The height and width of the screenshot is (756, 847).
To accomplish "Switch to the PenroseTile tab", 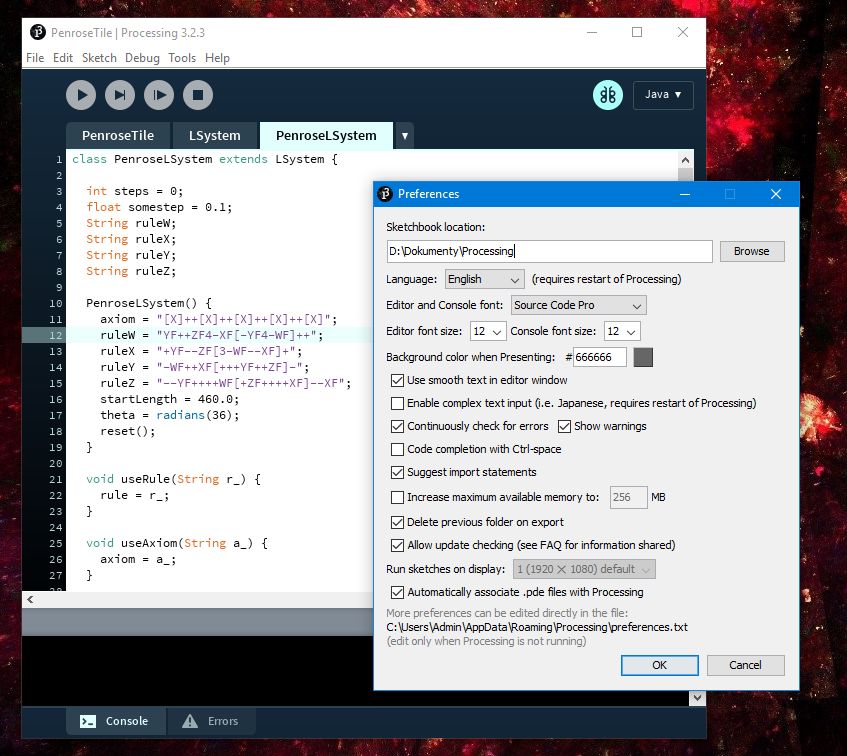I will pos(118,136).
